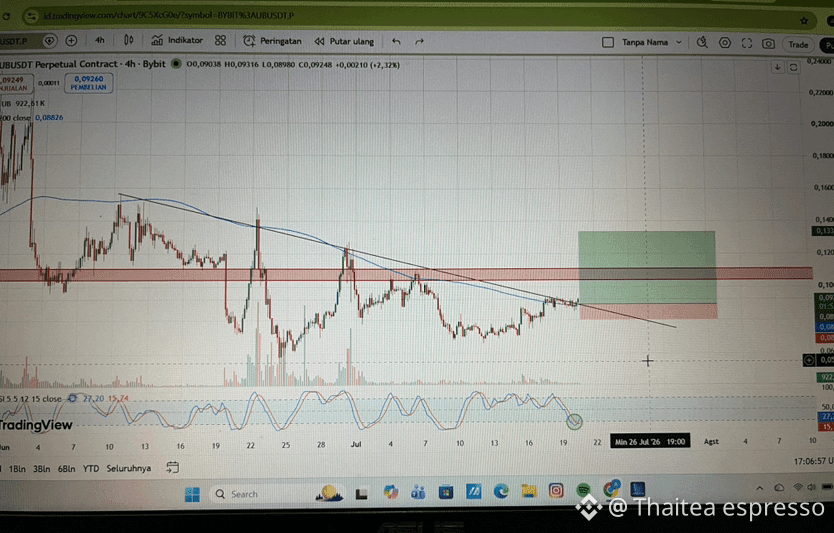Select the 3Bln time range
Image resolution: width=834 pixels, height=533 pixels.
41,469
